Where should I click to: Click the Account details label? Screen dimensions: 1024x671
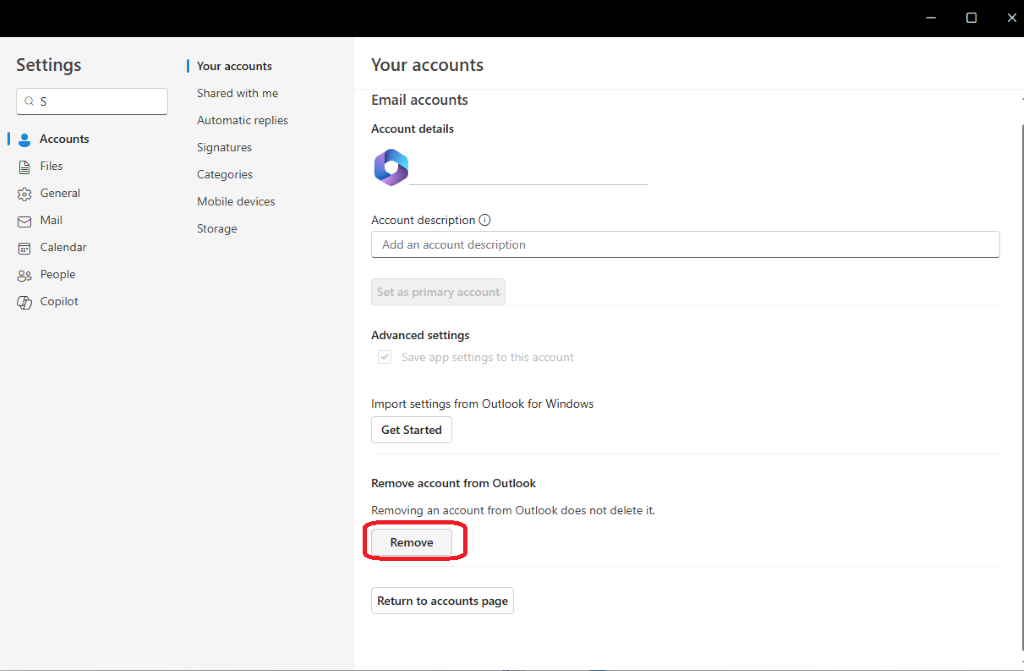click(x=412, y=129)
